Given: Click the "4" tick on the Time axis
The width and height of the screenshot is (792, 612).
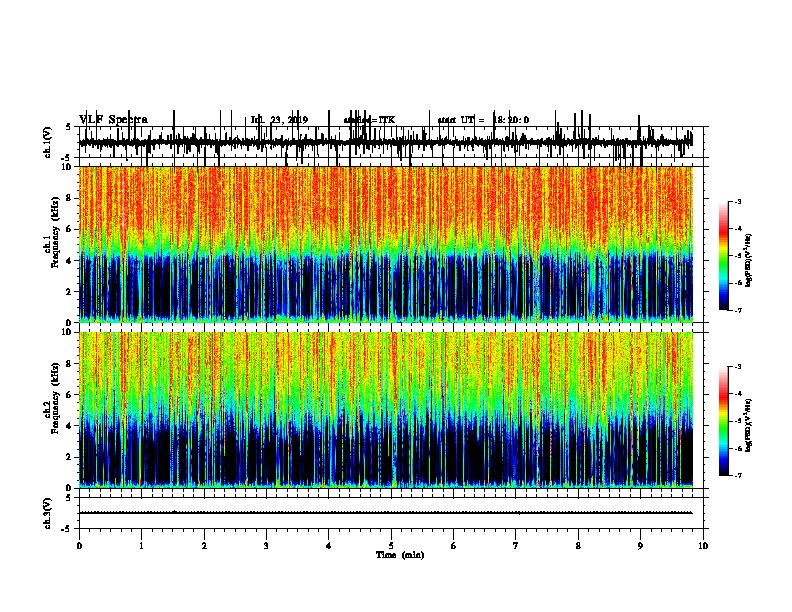Looking at the screenshot, I should (329, 546).
